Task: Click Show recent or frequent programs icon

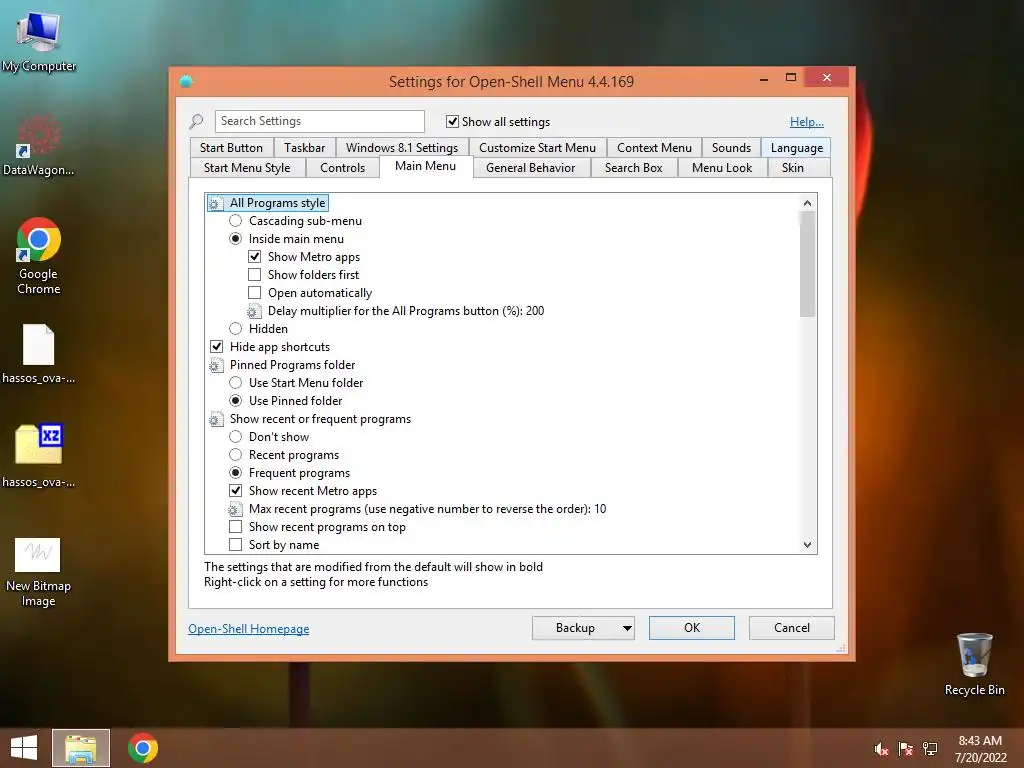Action: 216,419
